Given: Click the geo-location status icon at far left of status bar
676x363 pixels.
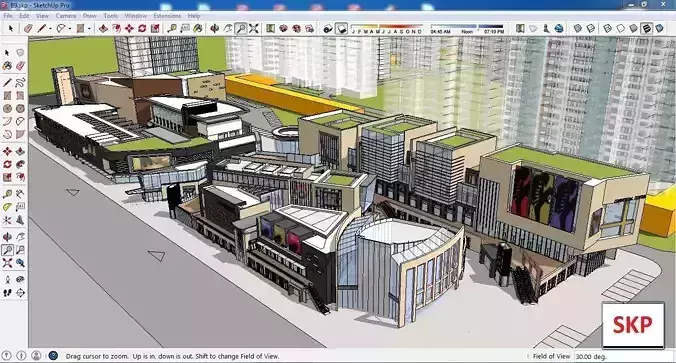Looking at the screenshot, I should pos(6,356).
